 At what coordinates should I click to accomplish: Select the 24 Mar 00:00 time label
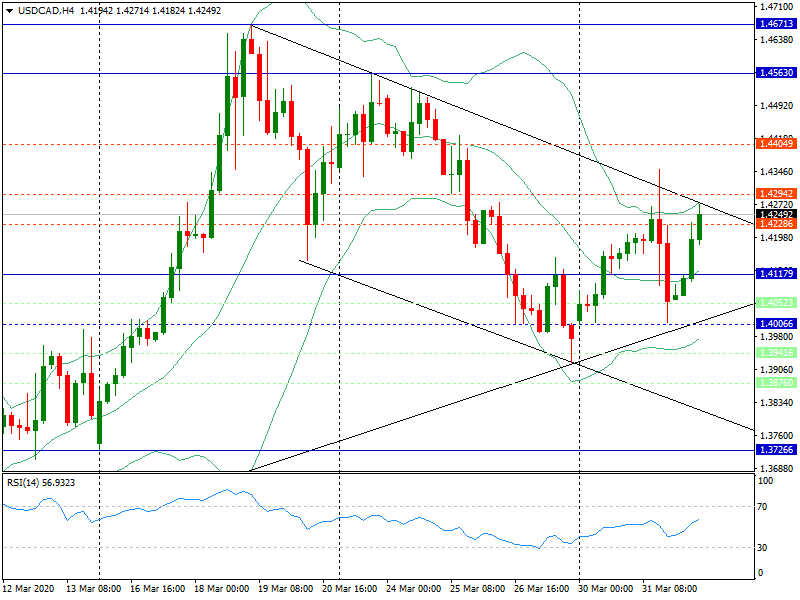point(413,589)
